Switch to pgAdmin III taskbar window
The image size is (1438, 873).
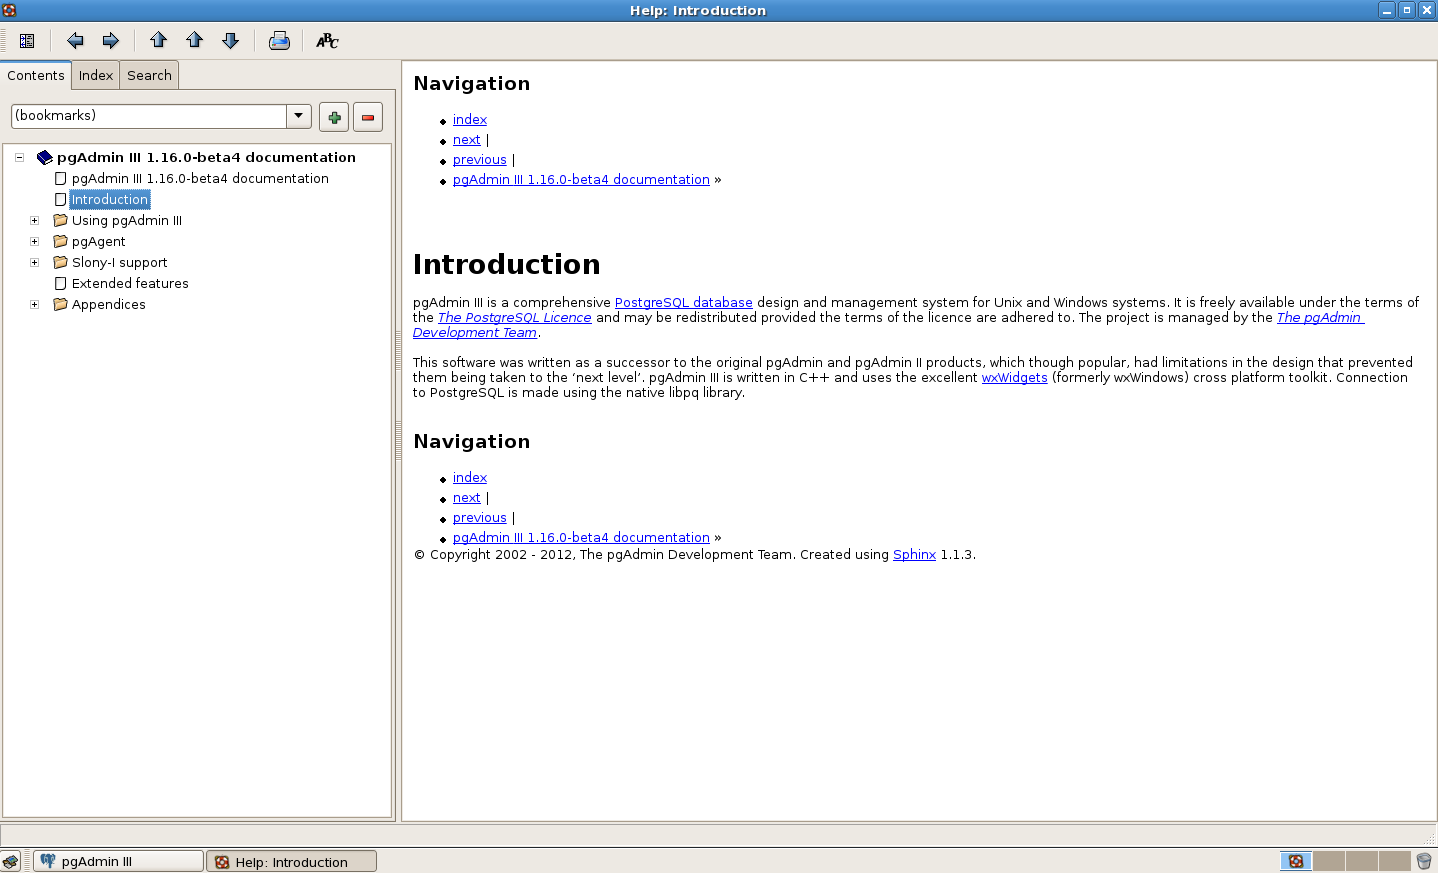(x=118, y=861)
